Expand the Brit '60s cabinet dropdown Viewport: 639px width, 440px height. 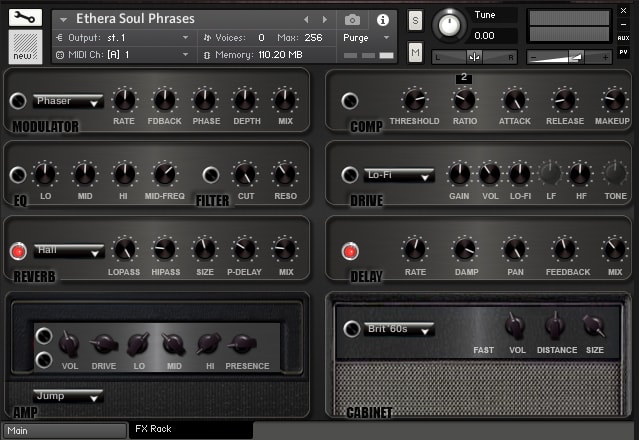click(399, 329)
